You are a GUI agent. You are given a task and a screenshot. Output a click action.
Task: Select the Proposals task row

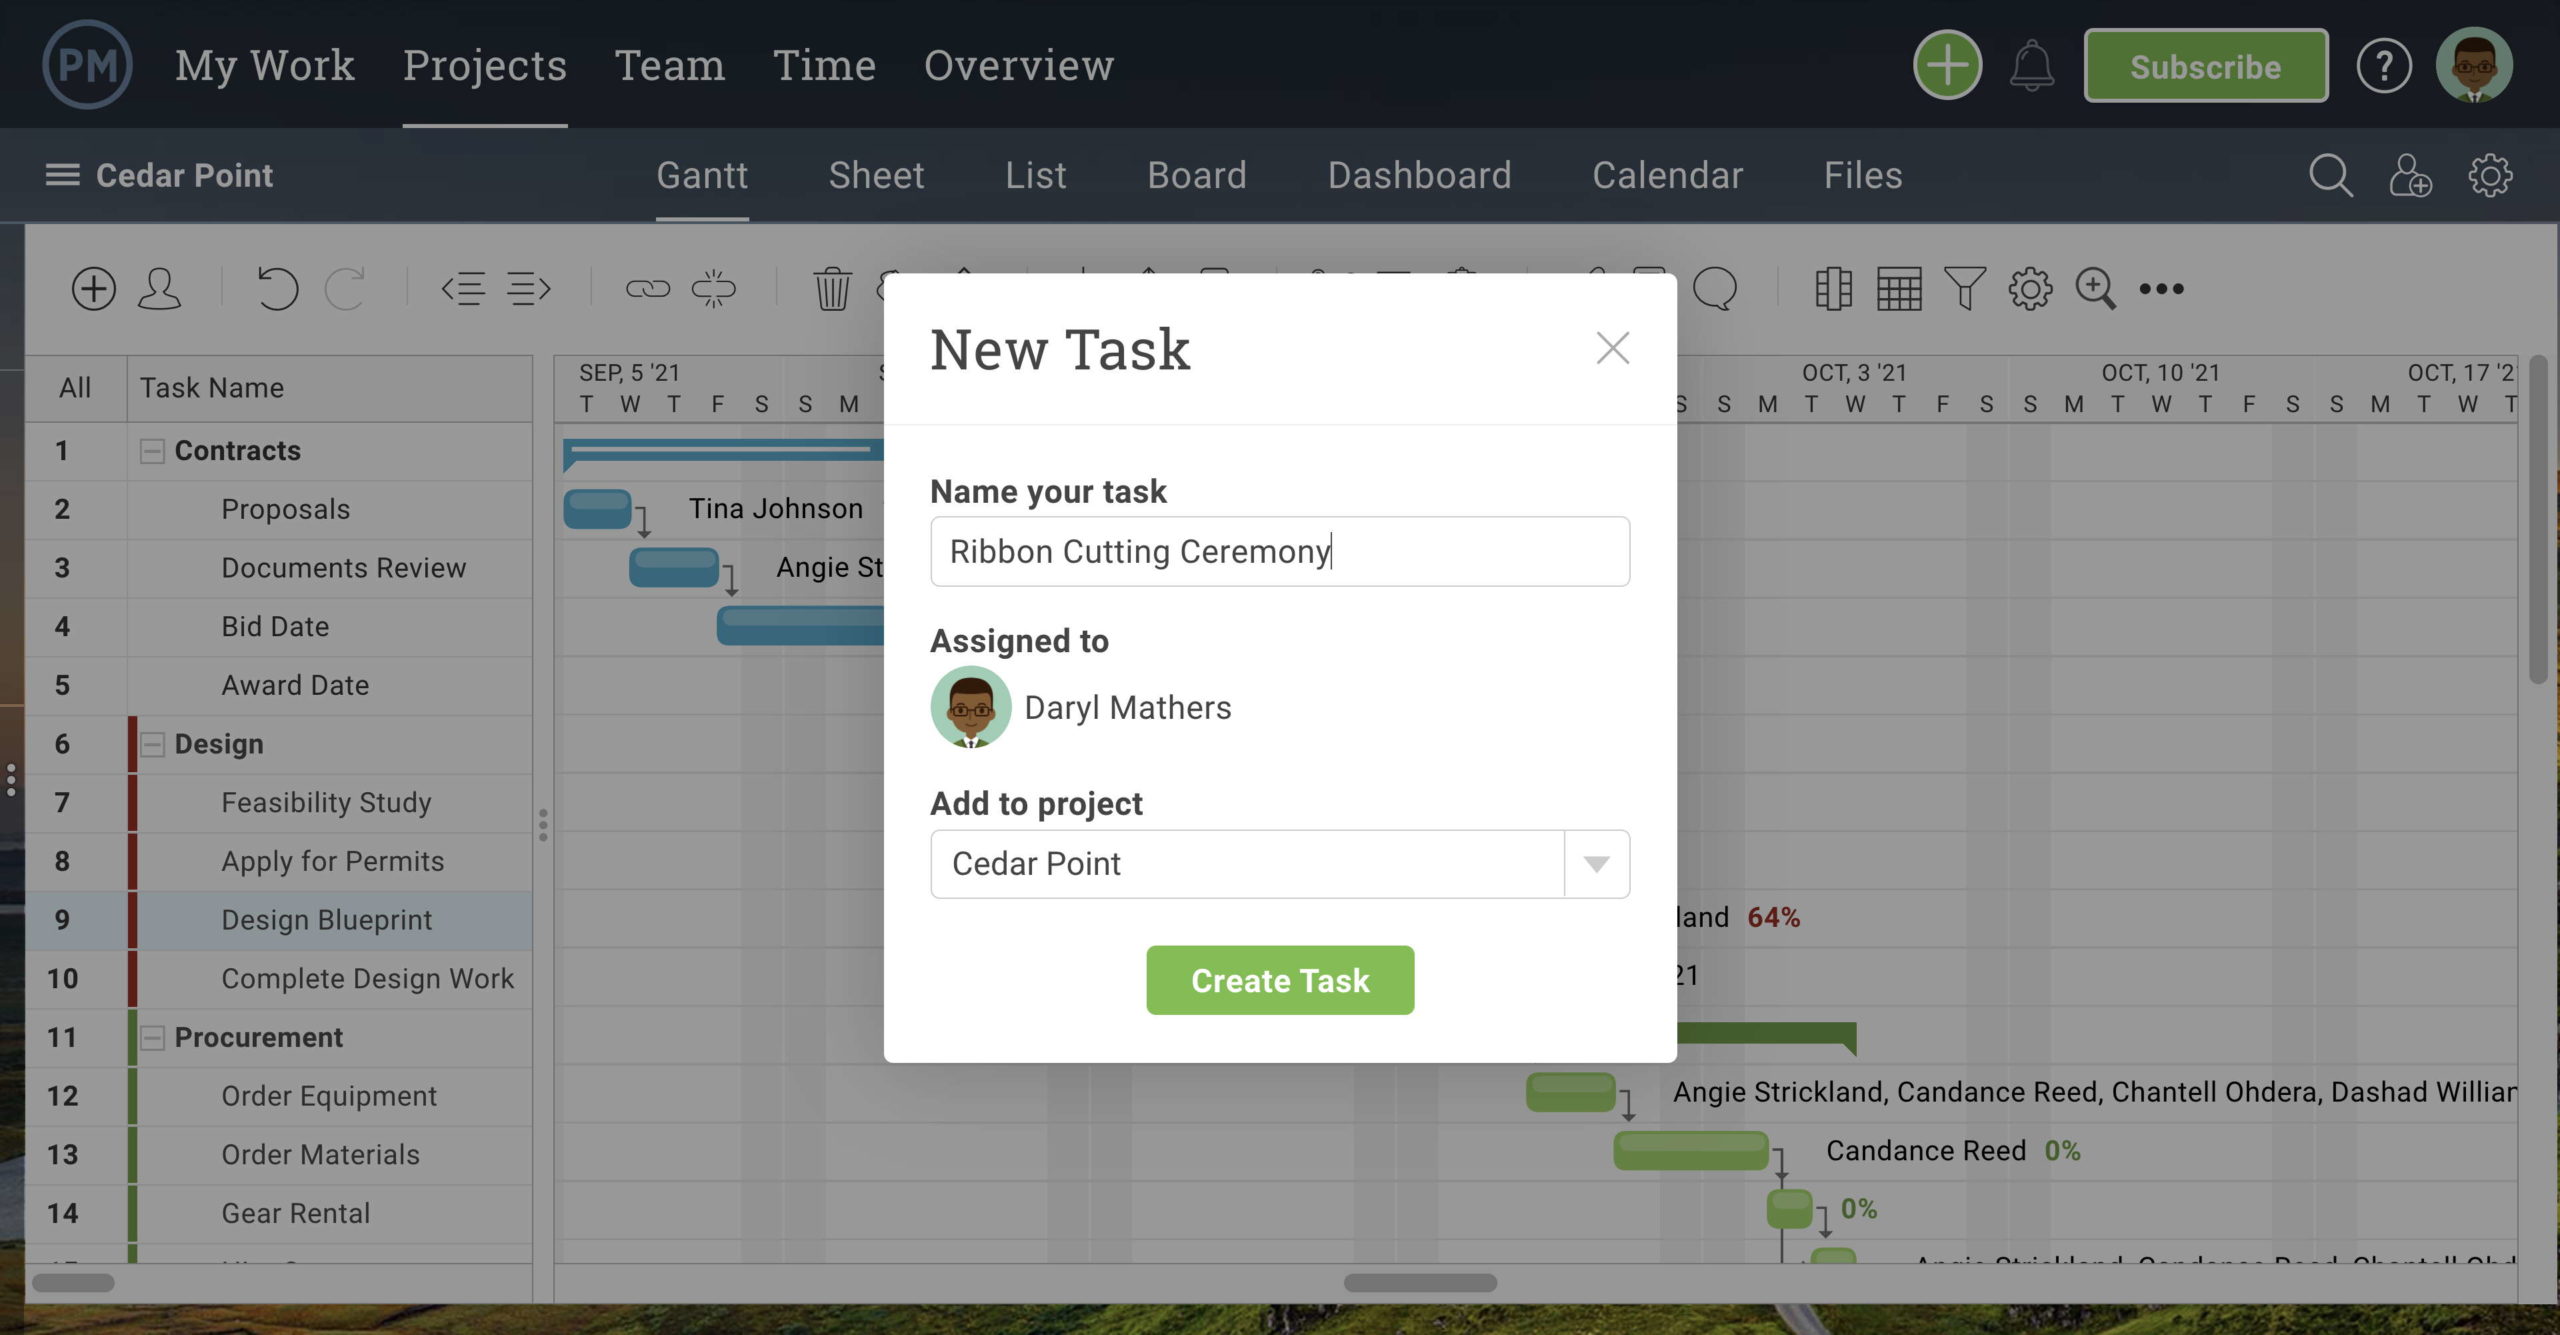279,510
